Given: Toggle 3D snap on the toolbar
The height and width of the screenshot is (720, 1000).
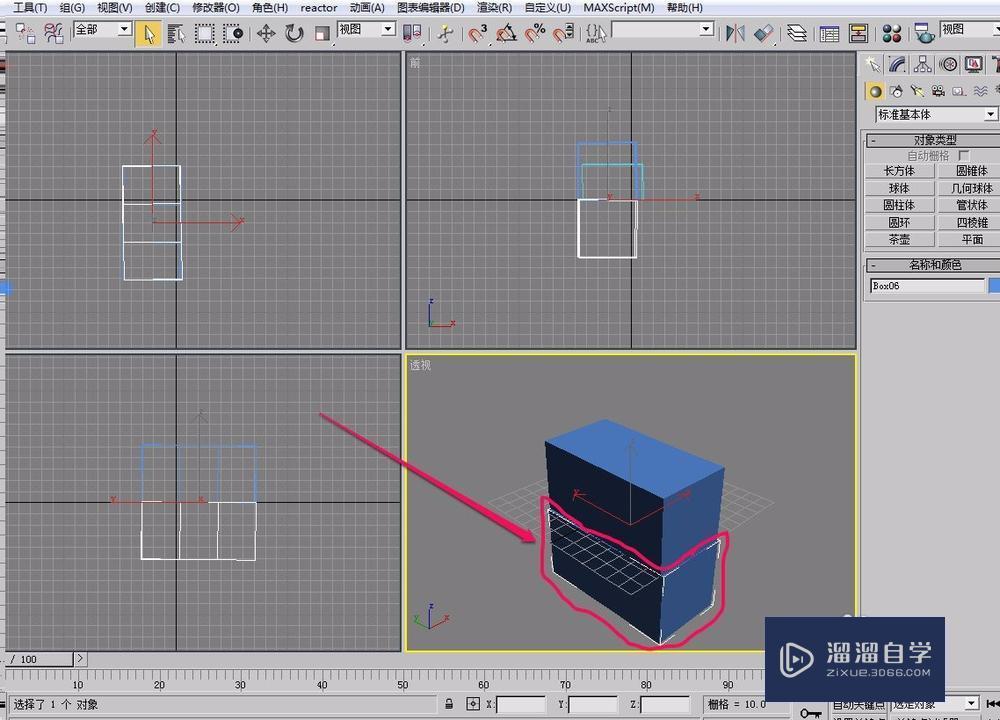Looking at the screenshot, I should [x=477, y=32].
